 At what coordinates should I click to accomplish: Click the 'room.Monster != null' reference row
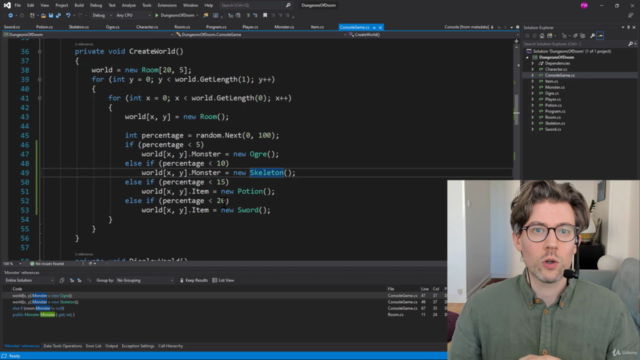tap(38, 308)
